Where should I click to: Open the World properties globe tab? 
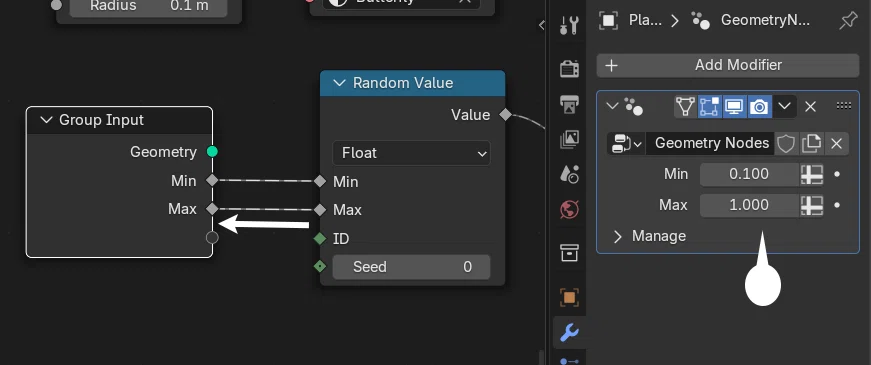pyautogui.click(x=569, y=210)
